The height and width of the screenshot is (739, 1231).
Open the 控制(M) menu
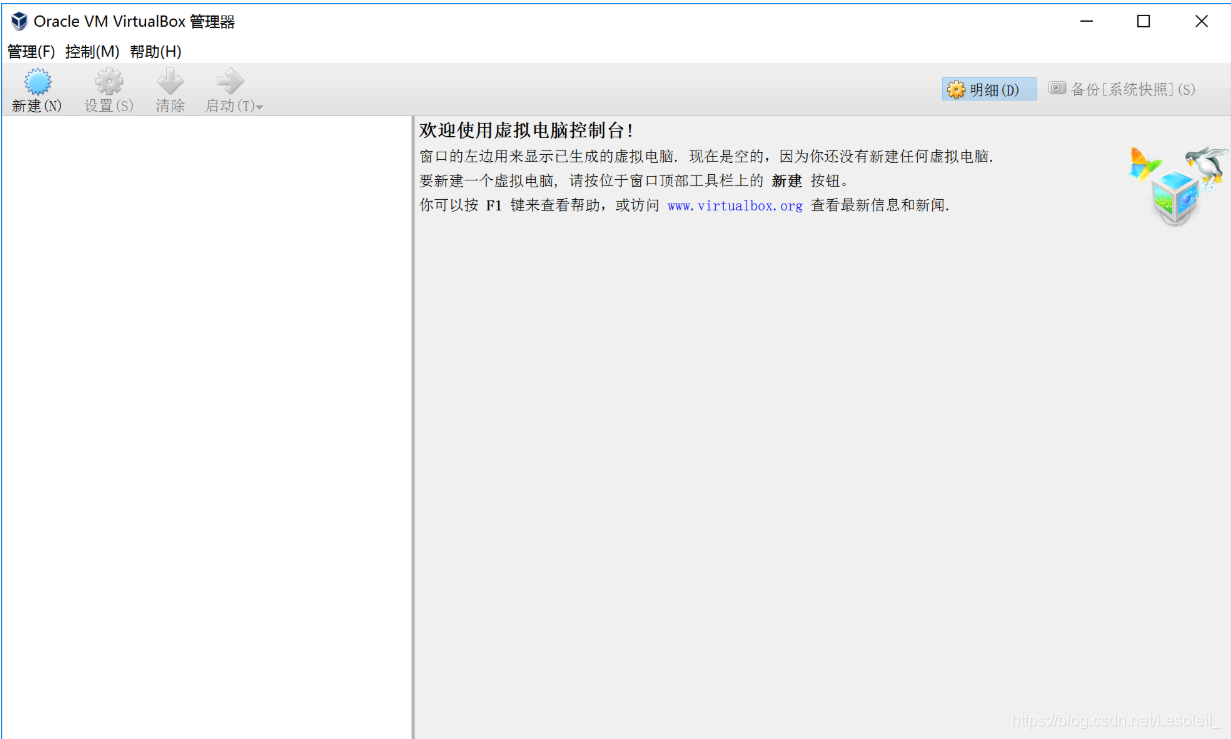pos(92,51)
